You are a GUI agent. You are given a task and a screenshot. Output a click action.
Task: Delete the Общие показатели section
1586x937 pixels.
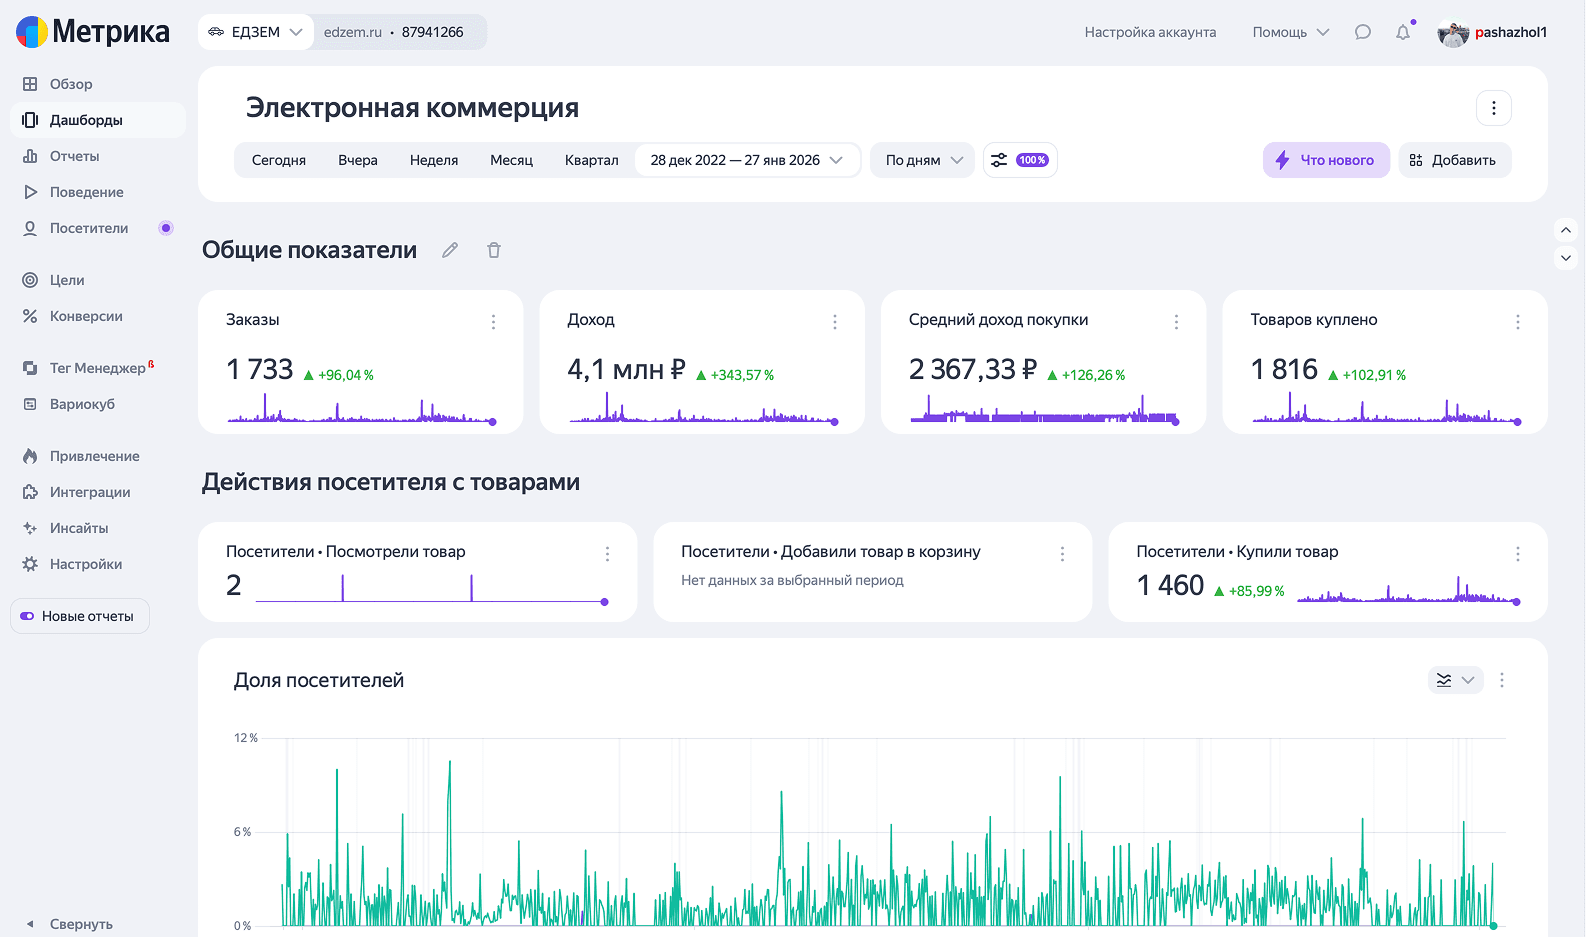494,250
